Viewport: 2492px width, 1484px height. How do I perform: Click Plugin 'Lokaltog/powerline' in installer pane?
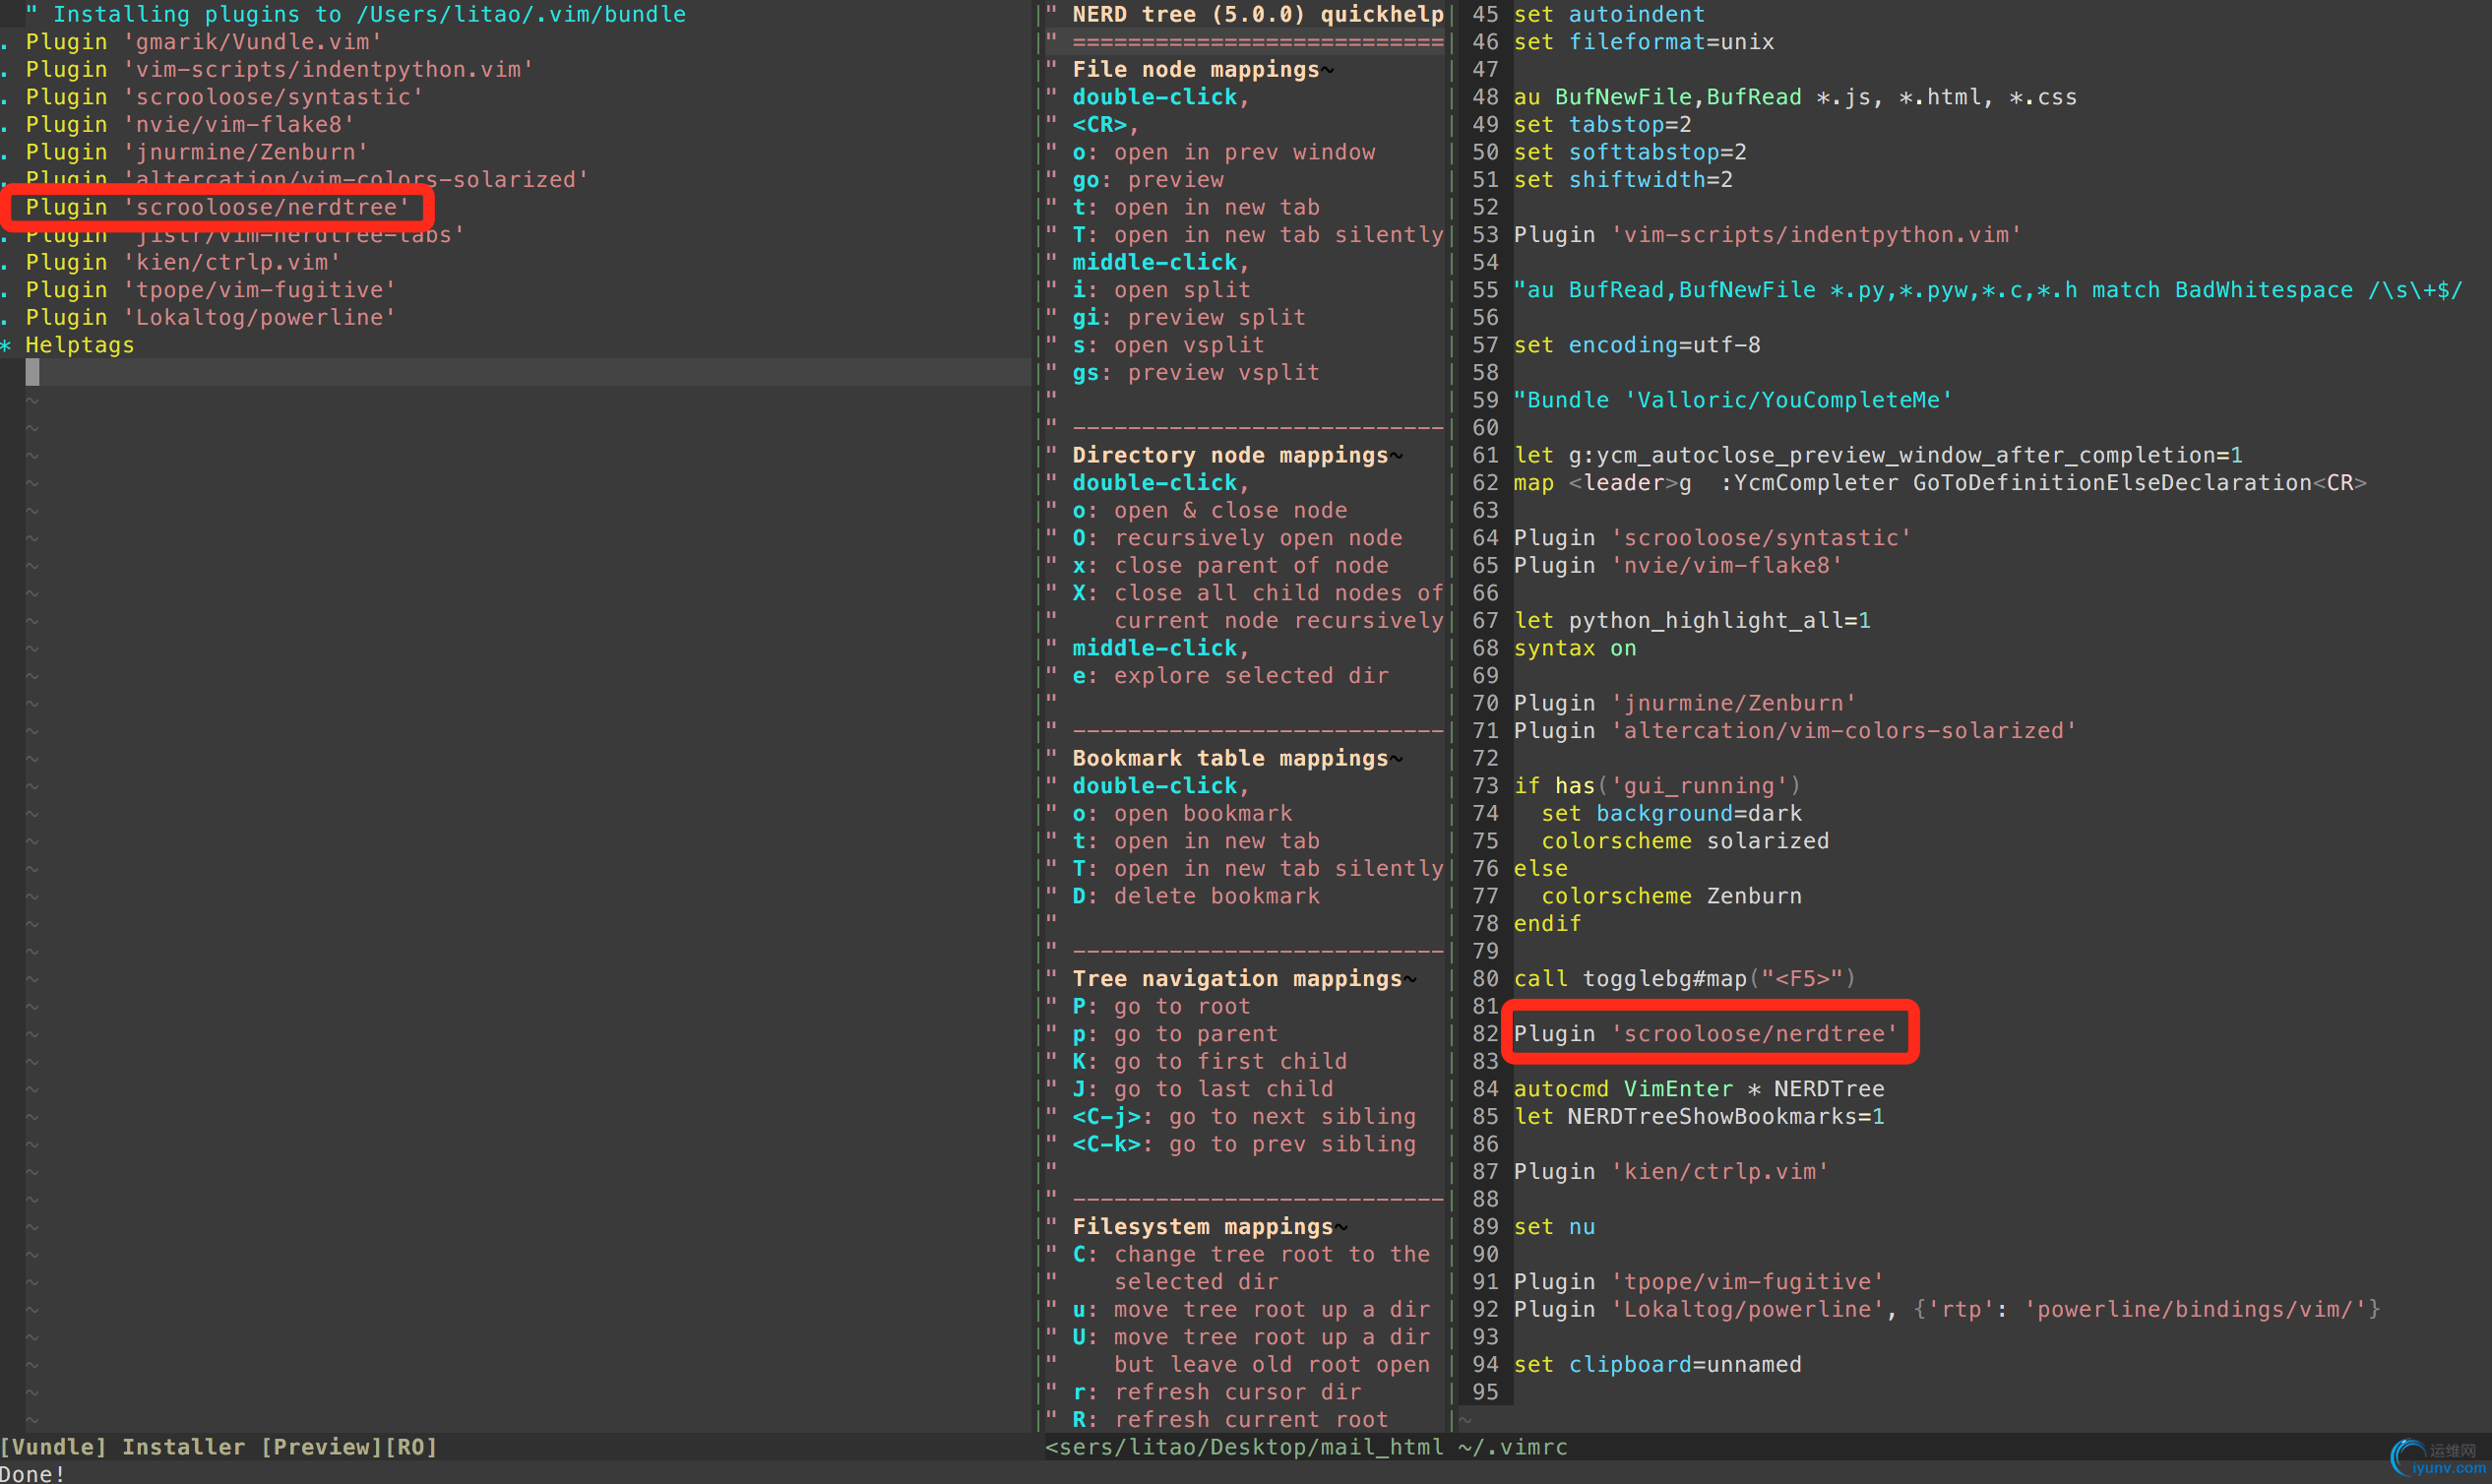[x=210, y=317]
